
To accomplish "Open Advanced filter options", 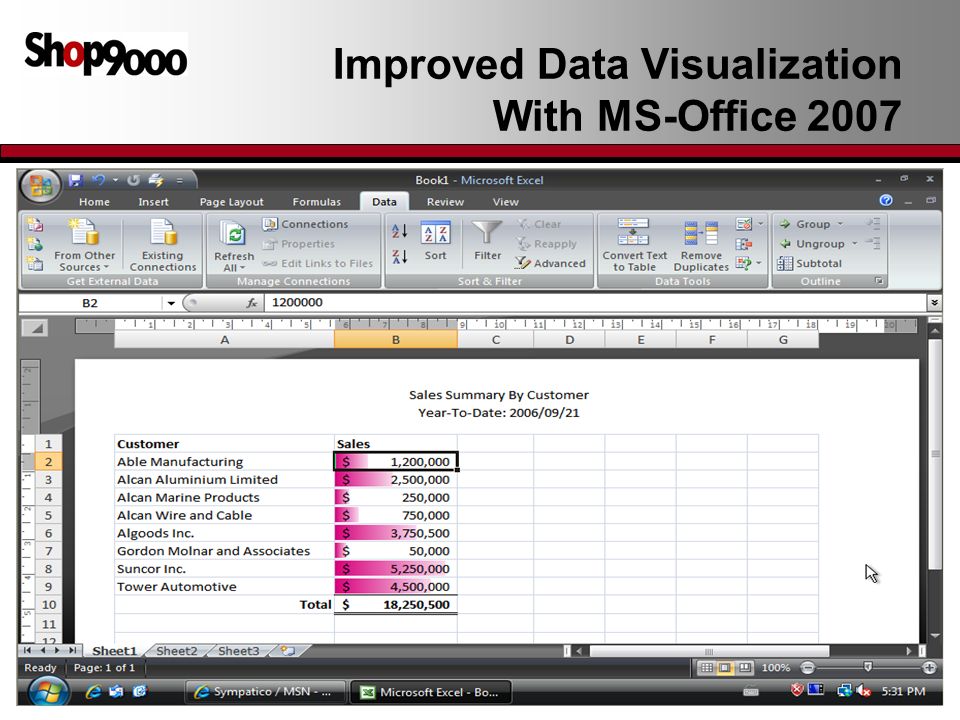I will [551, 263].
